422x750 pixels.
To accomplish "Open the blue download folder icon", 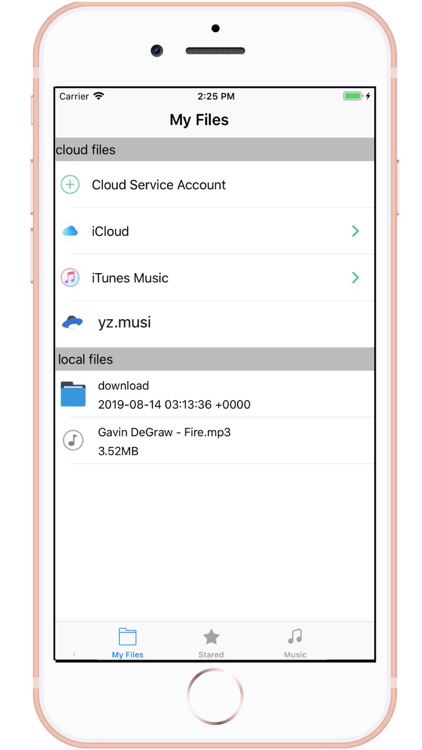I will click(73, 394).
